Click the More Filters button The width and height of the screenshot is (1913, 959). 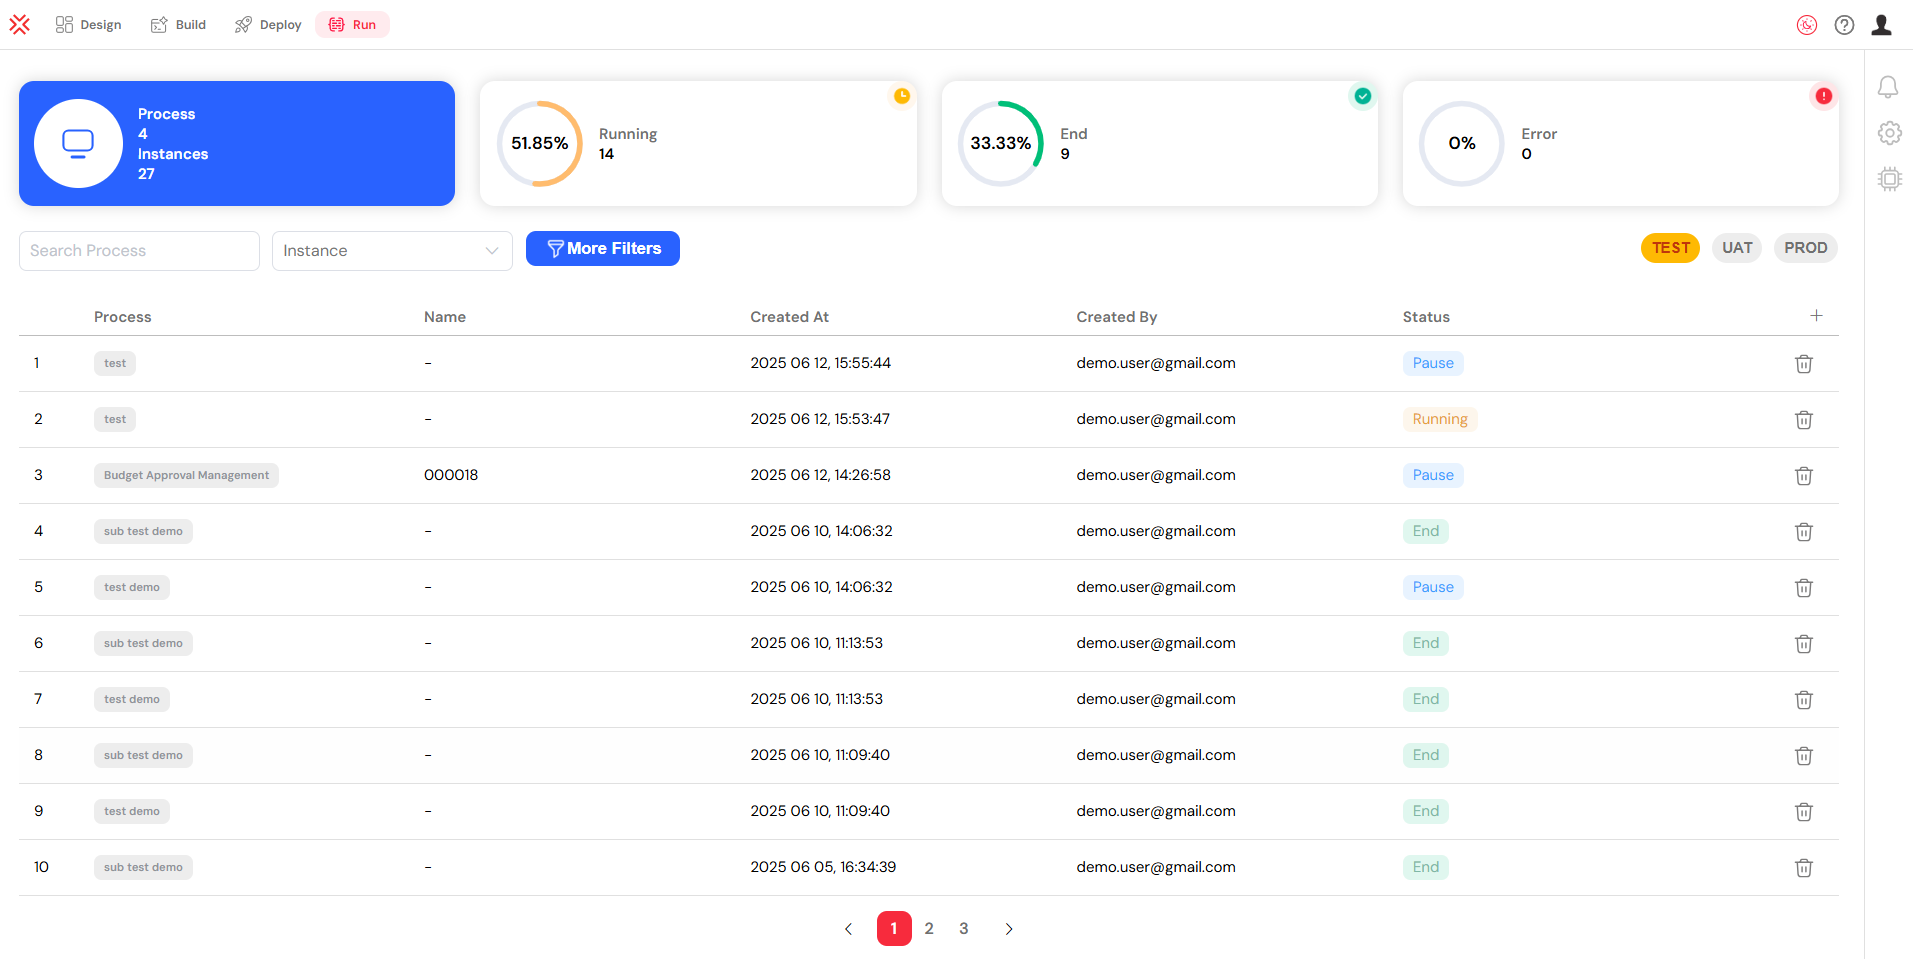pos(602,248)
